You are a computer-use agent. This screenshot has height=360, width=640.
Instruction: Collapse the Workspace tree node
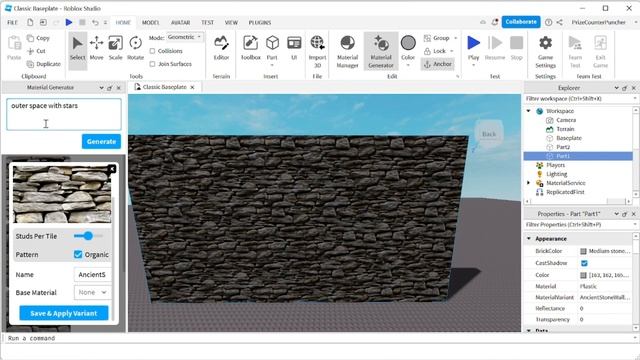(529, 111)
